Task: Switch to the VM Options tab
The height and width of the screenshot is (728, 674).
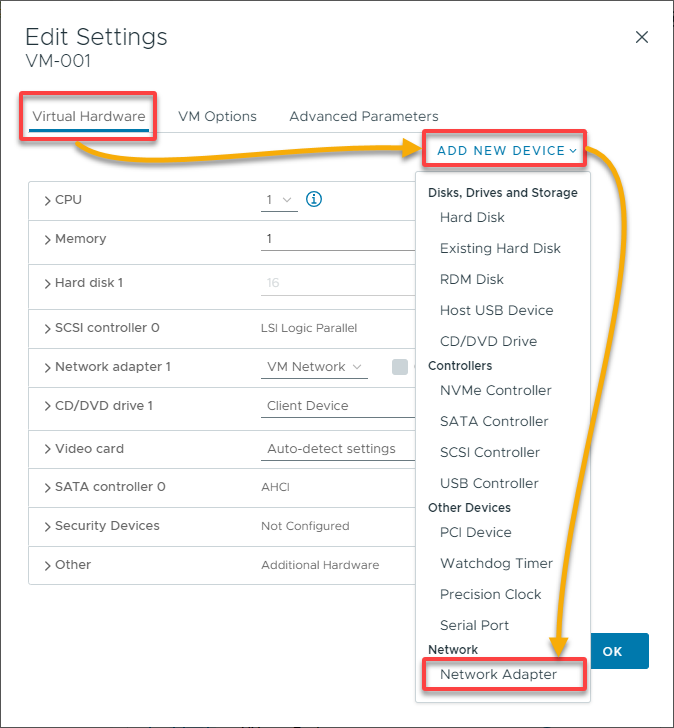Action: 217,116
